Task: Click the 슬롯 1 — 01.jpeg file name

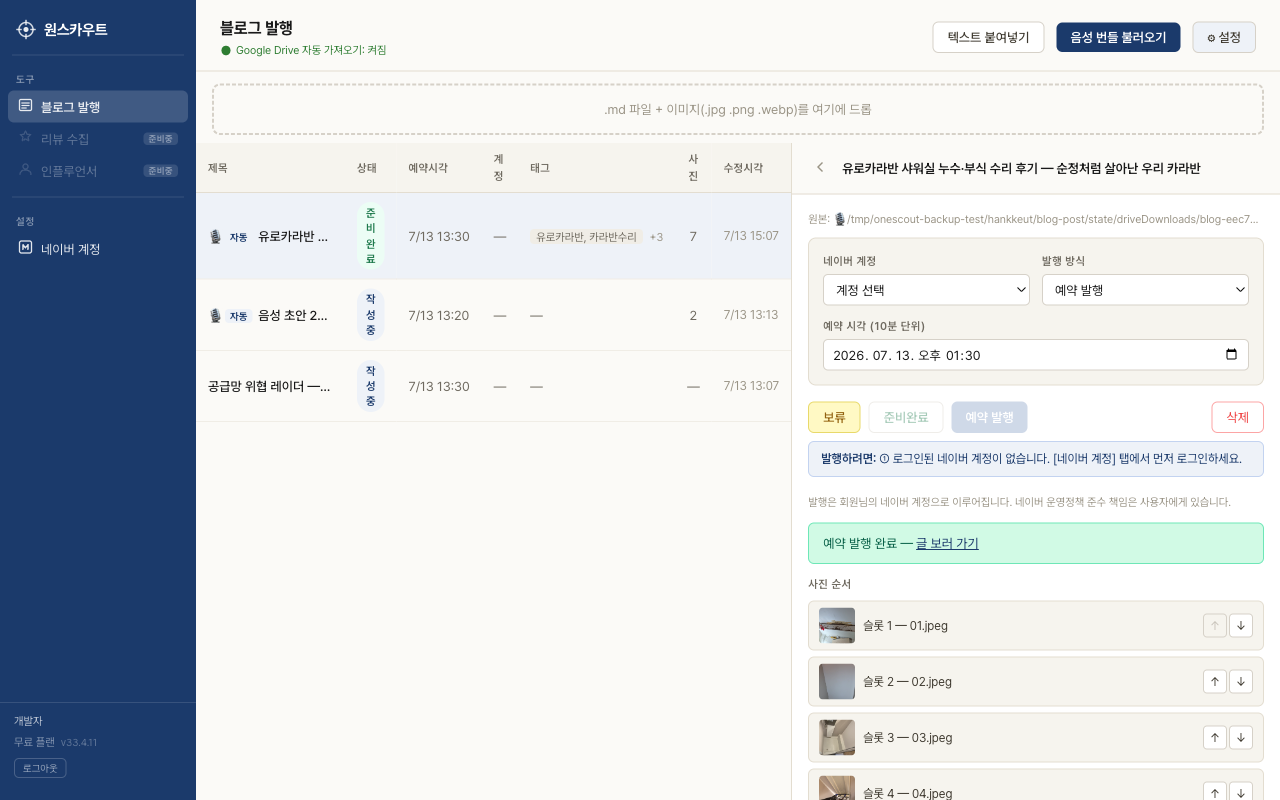Action: 905,626
